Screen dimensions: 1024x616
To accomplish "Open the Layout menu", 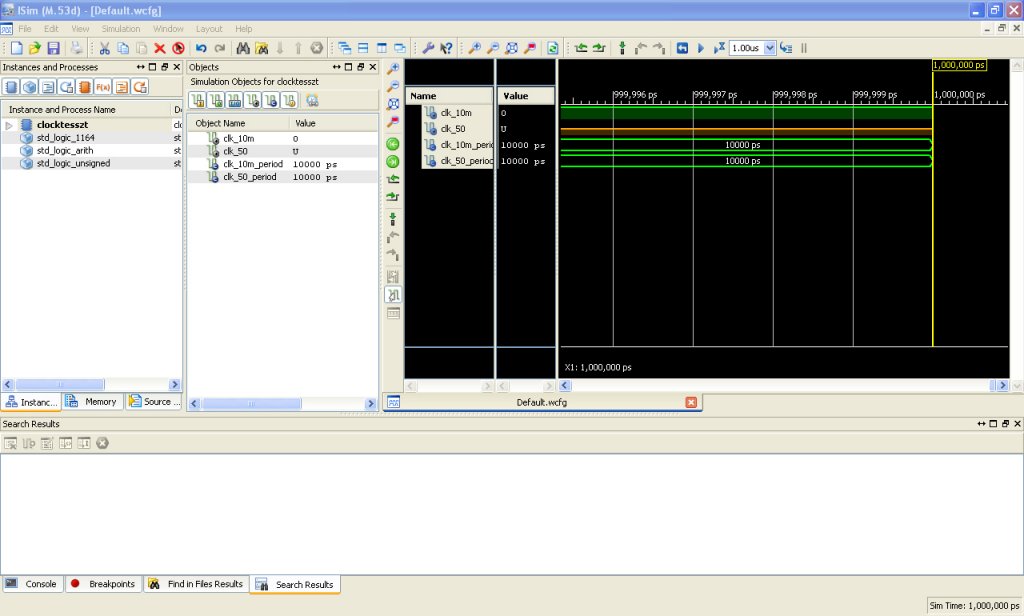I will click(209, 29).
